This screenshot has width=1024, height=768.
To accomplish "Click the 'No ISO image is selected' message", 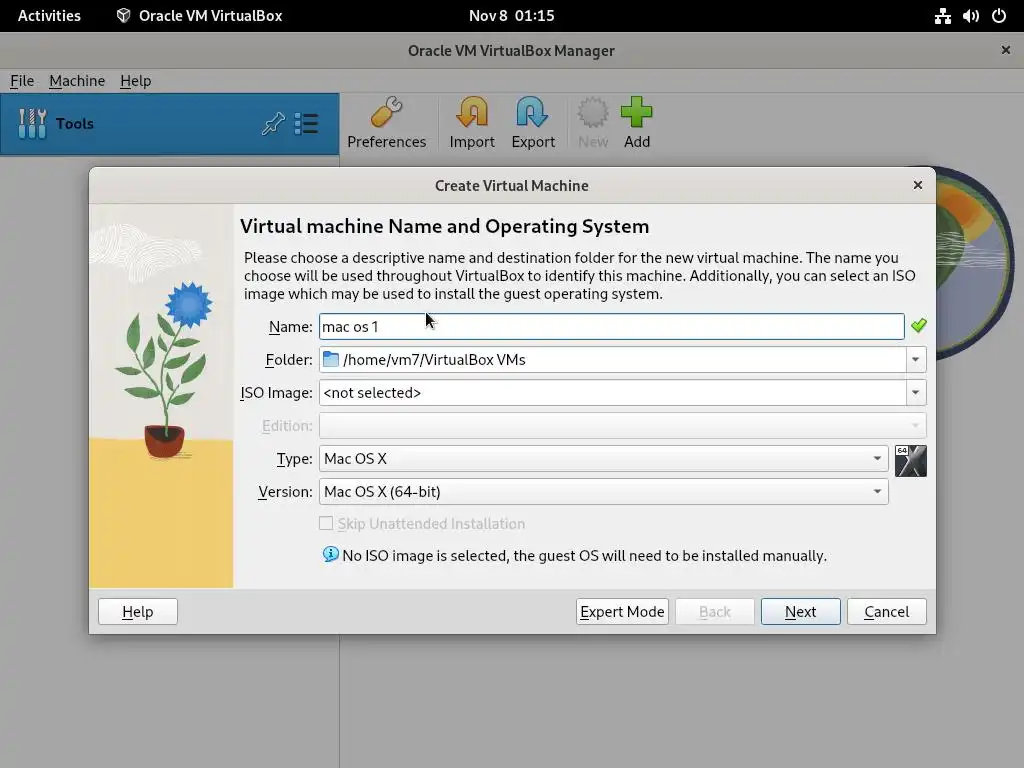I will pyautogui.click(x=584, y=556).
